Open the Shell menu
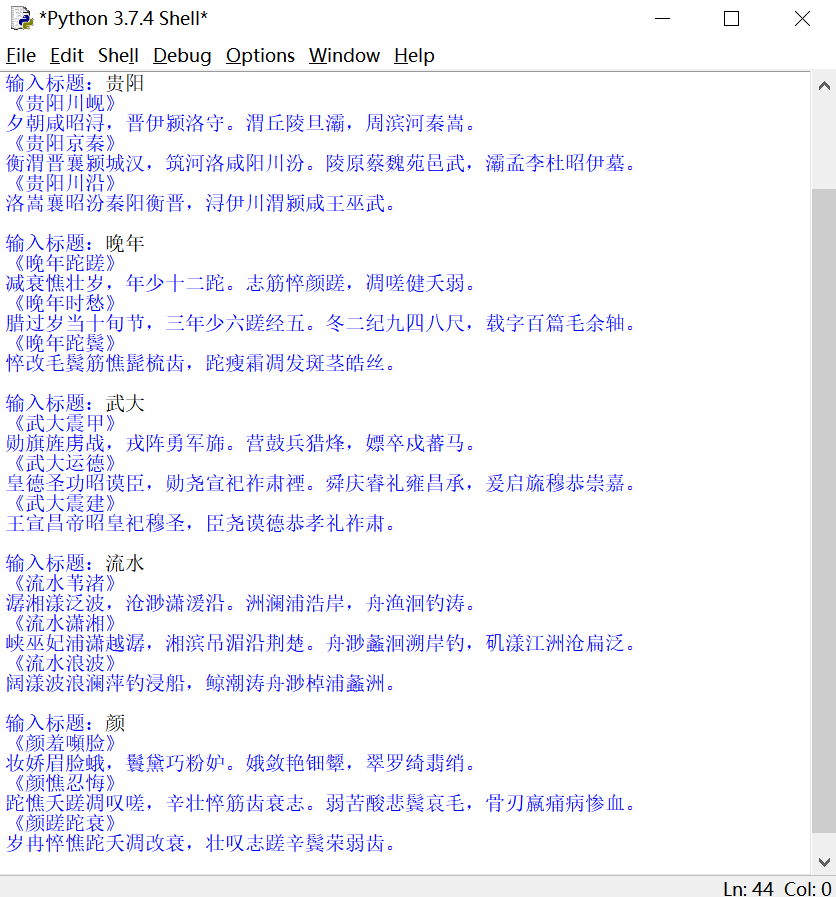Image resolution: width=836 pixels, height=897 pixels. tap(118, 55)
